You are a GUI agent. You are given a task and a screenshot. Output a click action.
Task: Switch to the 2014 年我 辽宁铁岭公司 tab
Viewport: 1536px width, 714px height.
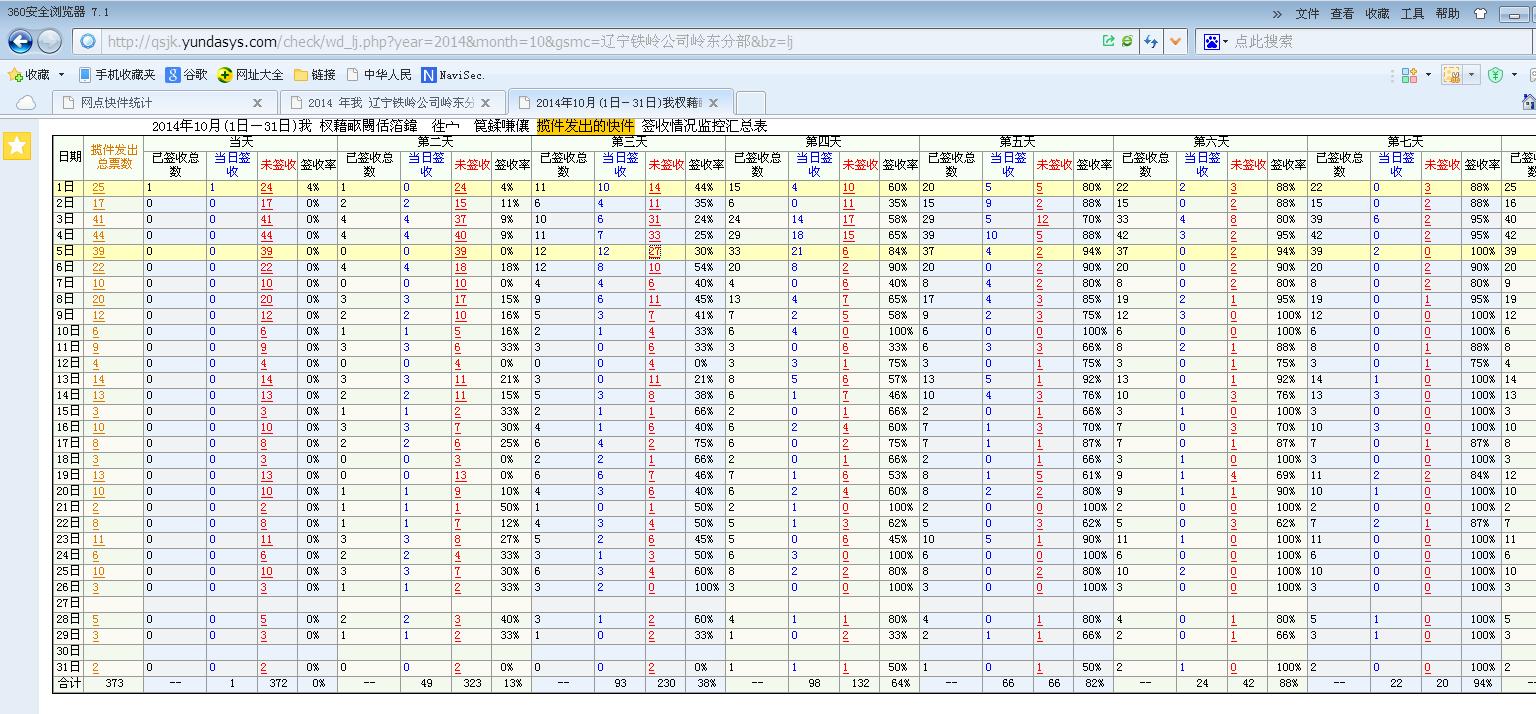point(391,102)
